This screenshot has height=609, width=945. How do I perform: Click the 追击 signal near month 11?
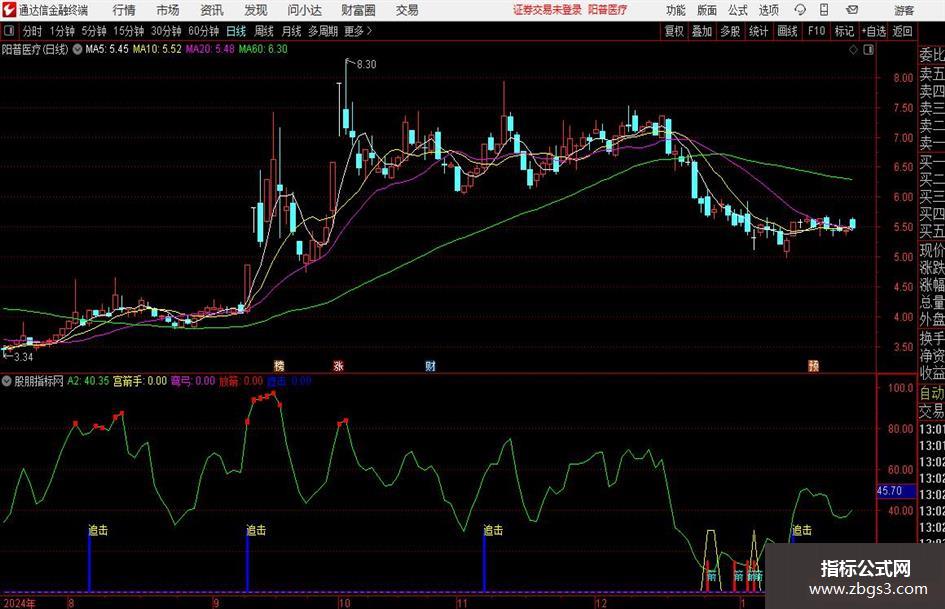click(494, 530)
